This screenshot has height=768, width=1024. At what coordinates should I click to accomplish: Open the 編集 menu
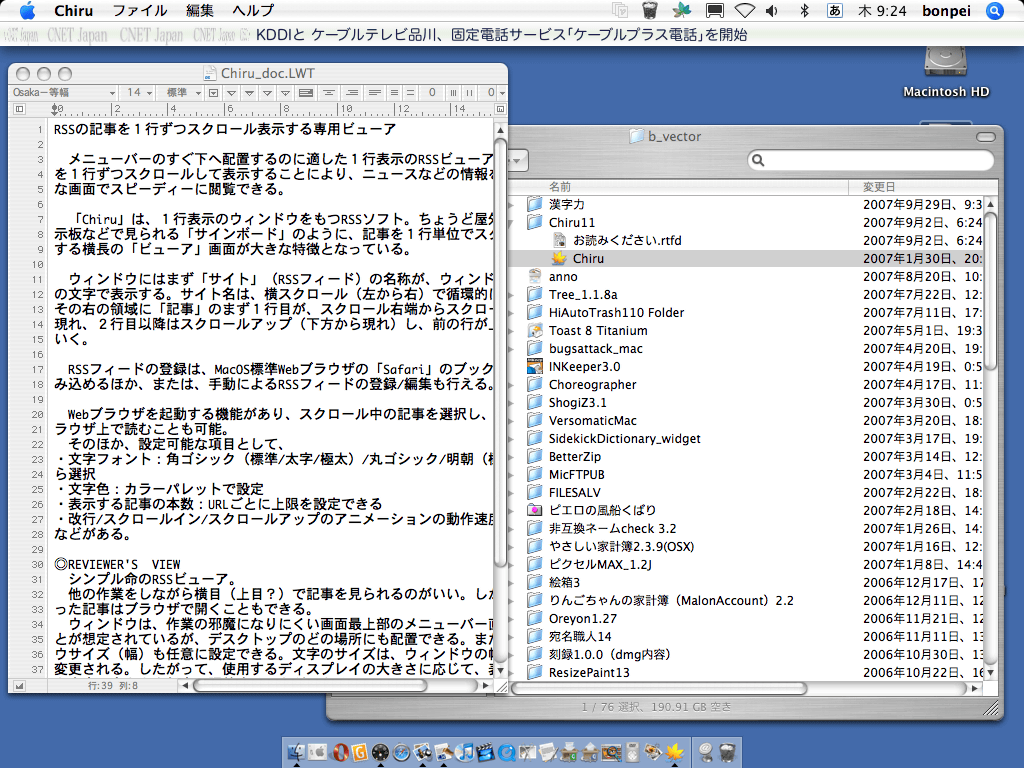point(200,11)
